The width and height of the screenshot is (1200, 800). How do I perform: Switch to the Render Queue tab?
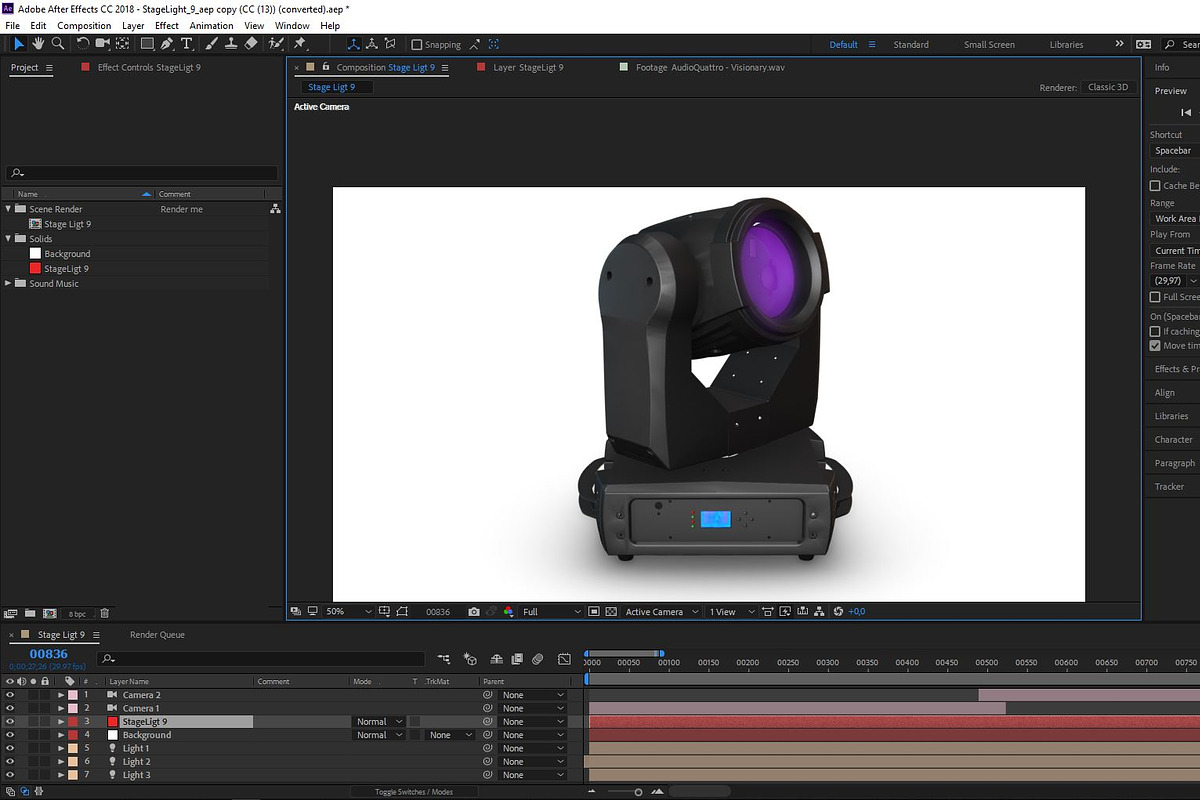click(157, 635)
